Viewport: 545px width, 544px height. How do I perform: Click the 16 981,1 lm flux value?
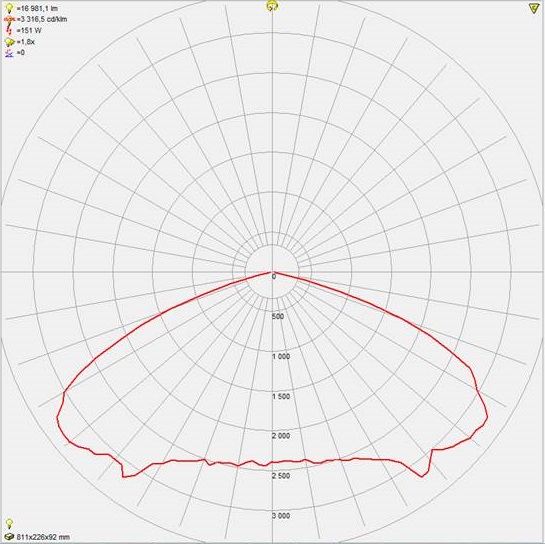pyautogui.click(x=37, y=8)
